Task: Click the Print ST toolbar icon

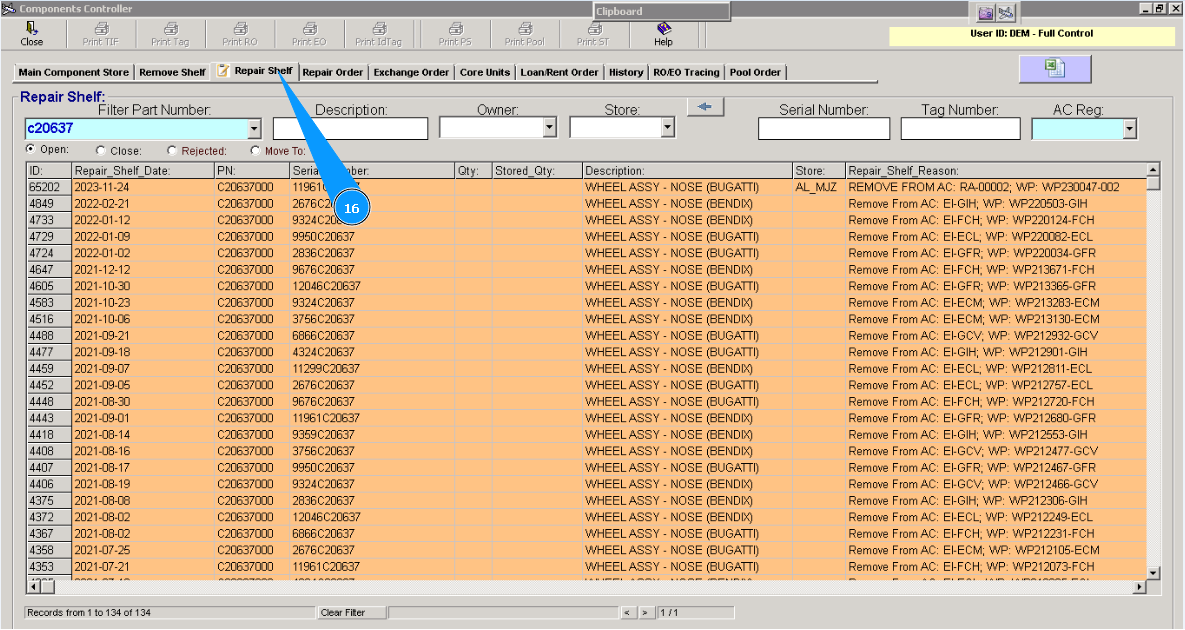Action: click(x=593, y=35)
